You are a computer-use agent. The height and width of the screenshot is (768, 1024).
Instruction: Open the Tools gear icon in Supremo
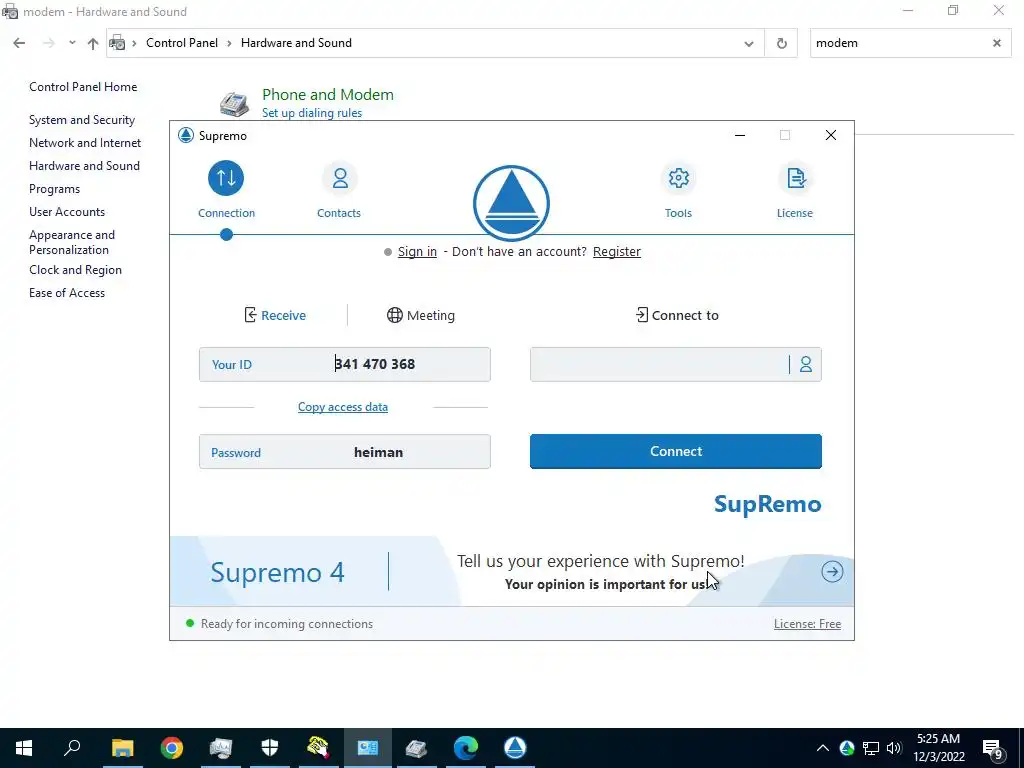tap(679, 178)
